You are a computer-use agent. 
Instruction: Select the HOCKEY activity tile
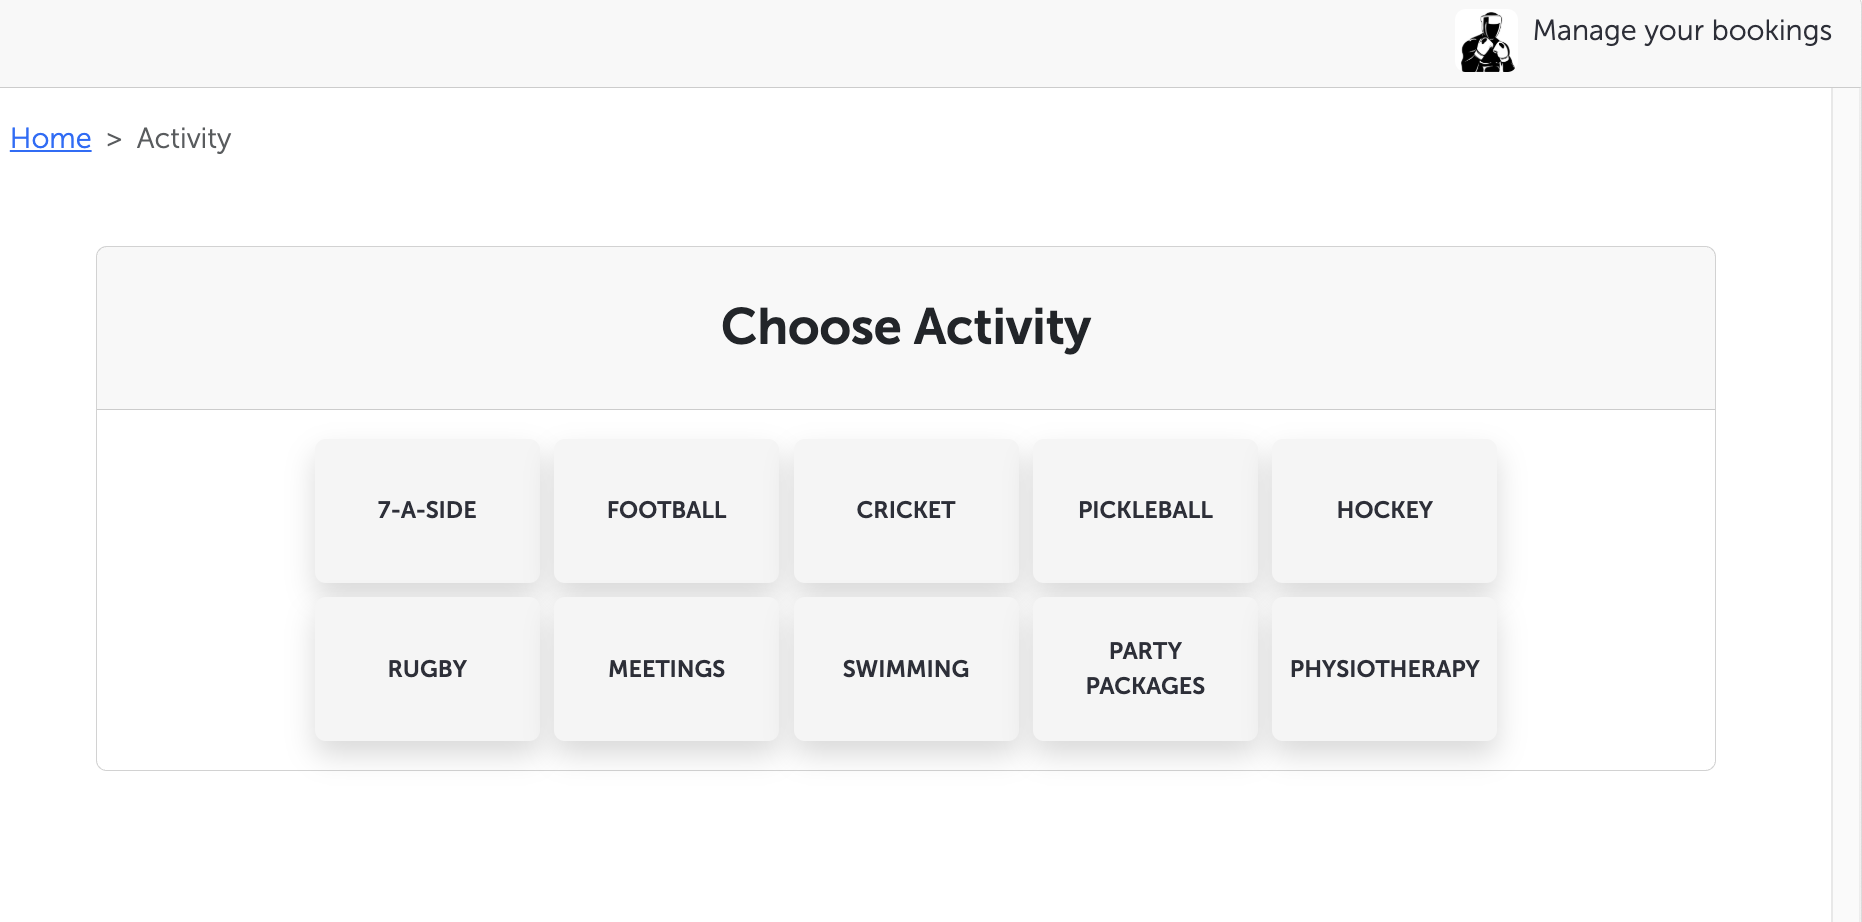[x=1384, y=510]
